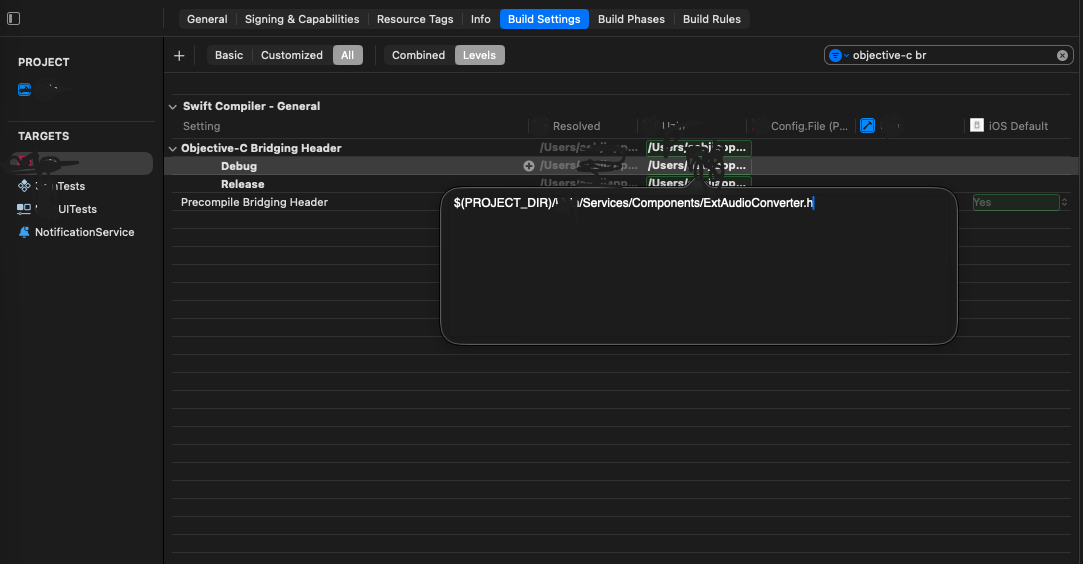Toggle the sidebar panel icon
Image resolution: width=1083 pixels, height=564 pixels.
[13, 19]
